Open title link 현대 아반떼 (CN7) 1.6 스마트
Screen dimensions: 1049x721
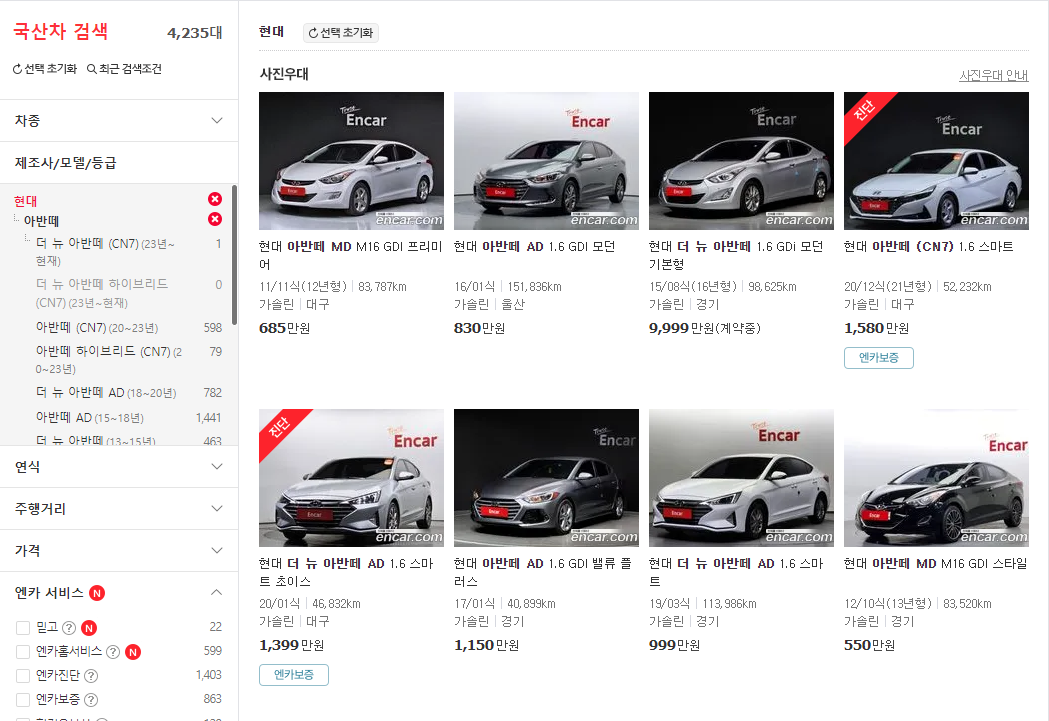pos(929,247)
